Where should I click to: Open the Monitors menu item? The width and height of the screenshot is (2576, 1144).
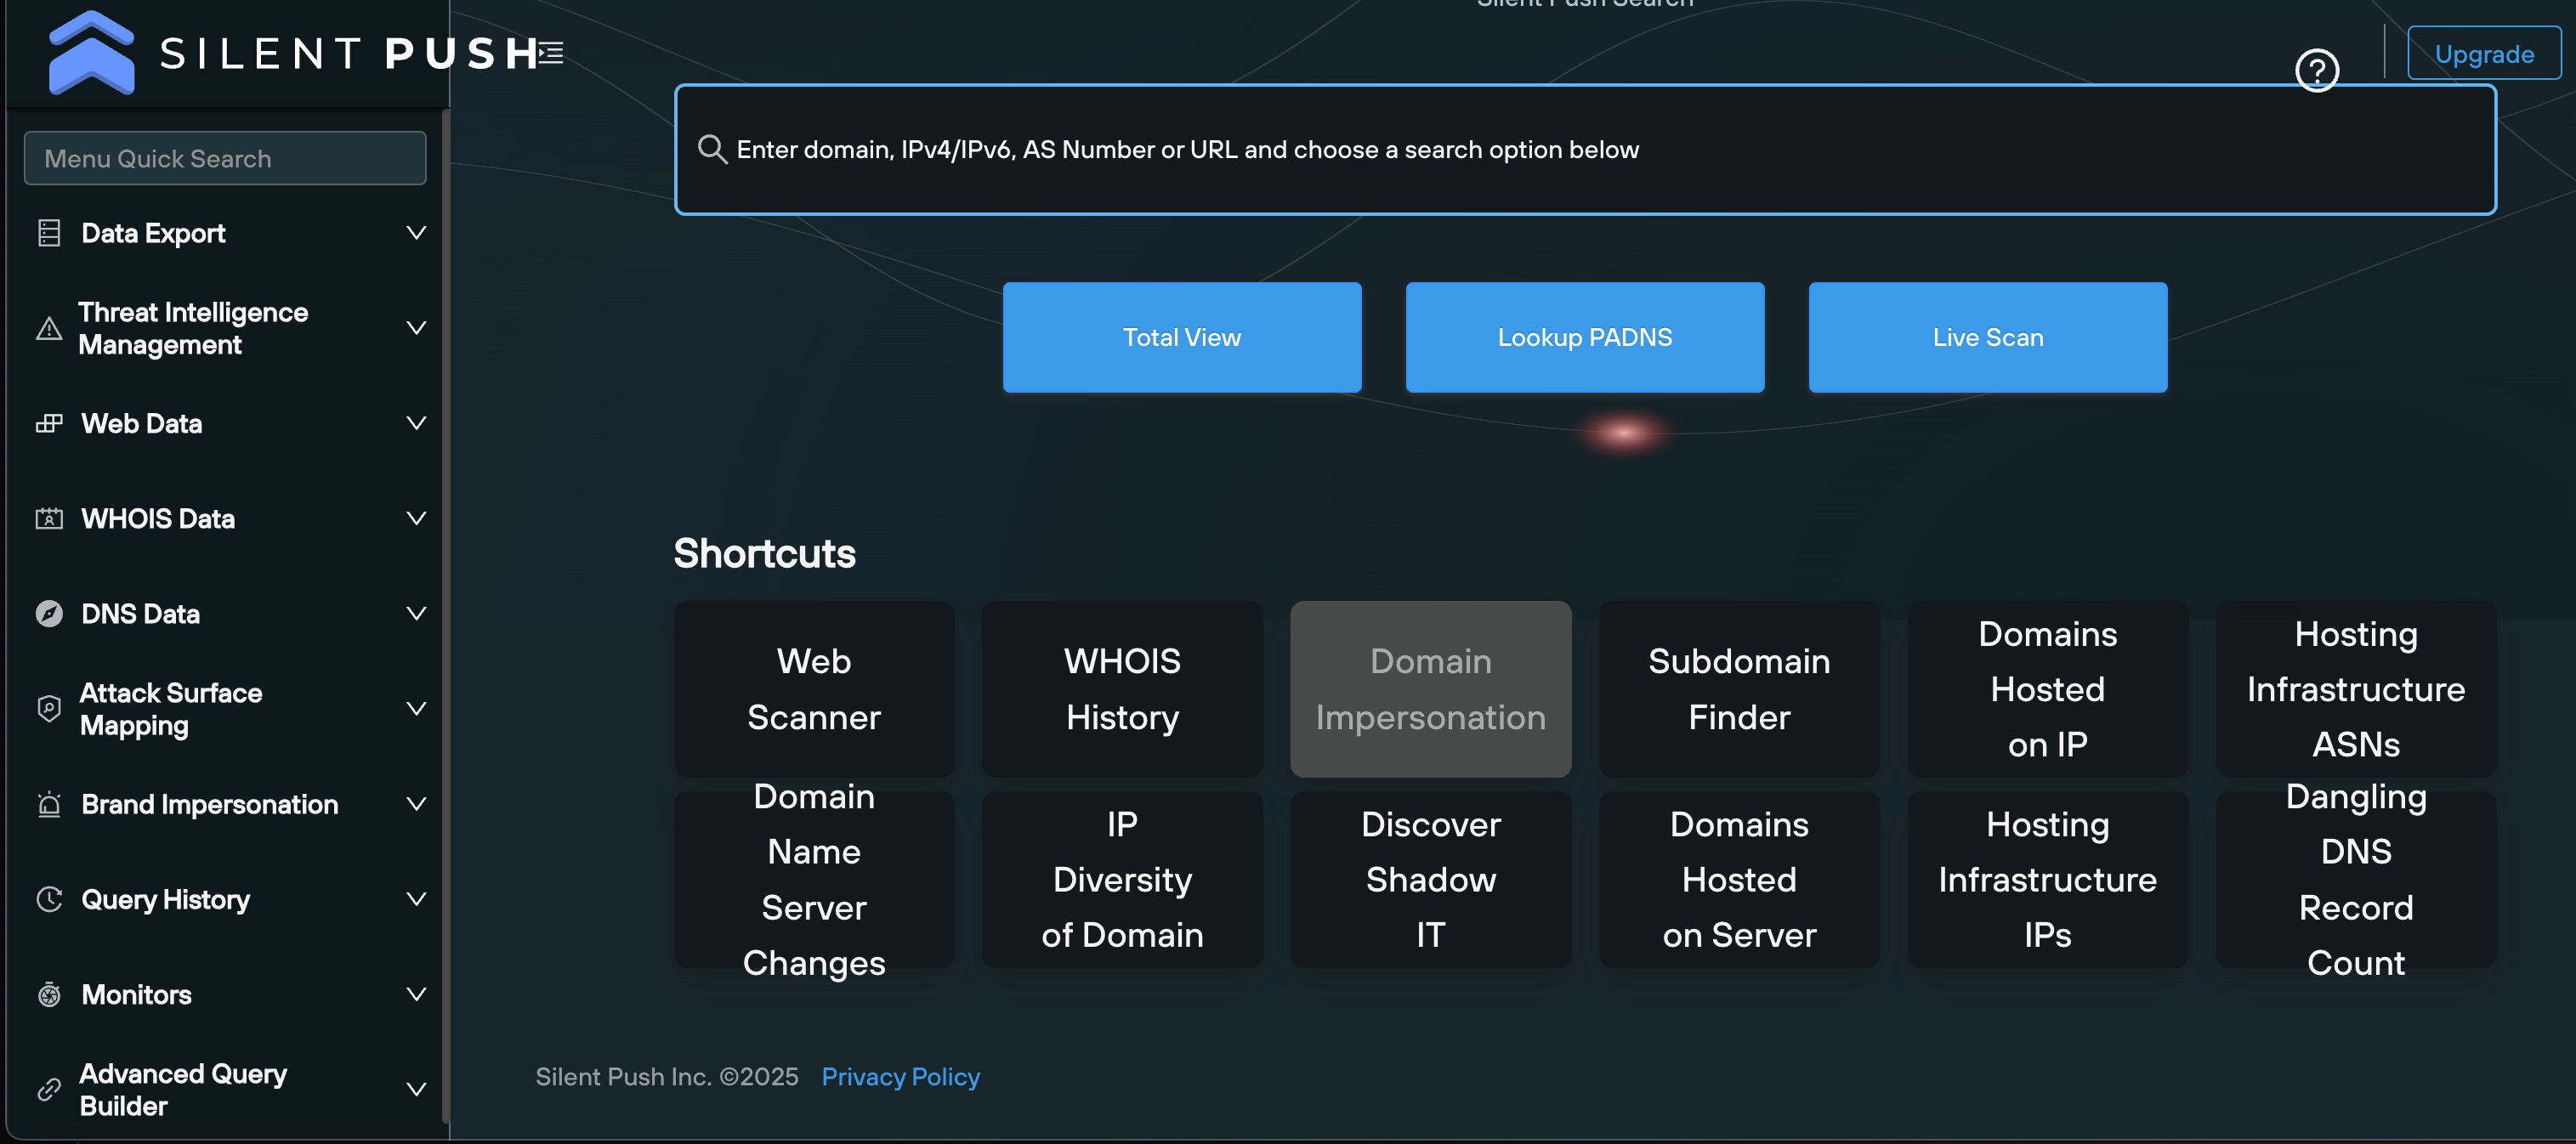point(136,994)
